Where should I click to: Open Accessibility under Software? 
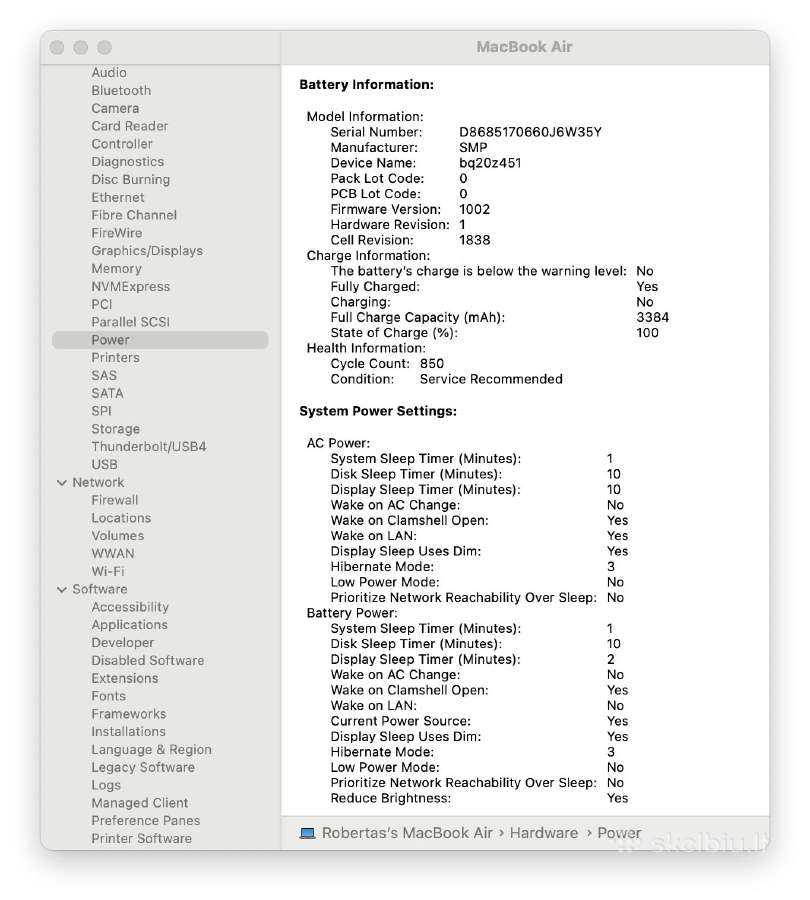pyautogui.click(x=130, y=607)
